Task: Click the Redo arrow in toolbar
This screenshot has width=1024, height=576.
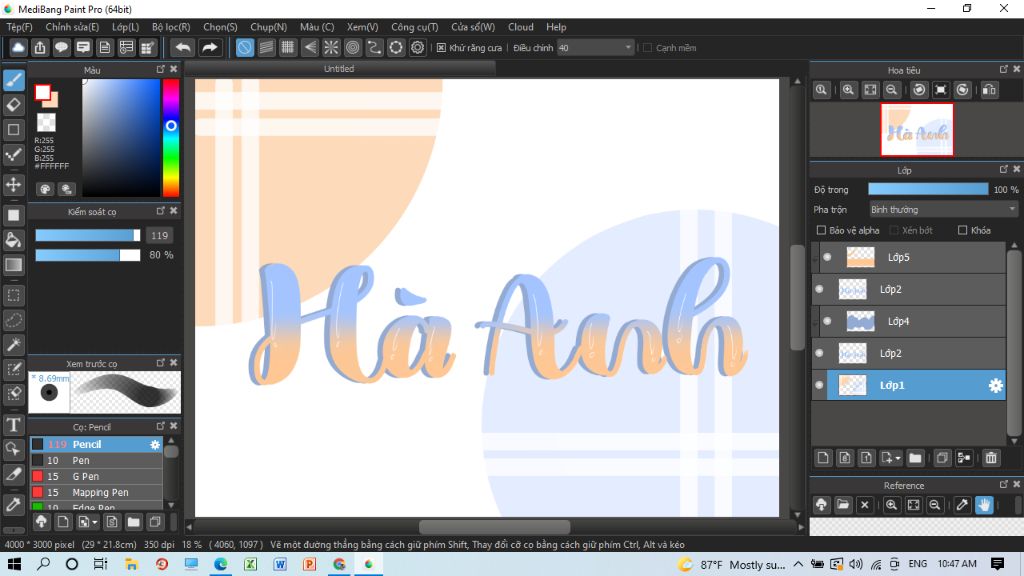Action: tap(209, 48)
